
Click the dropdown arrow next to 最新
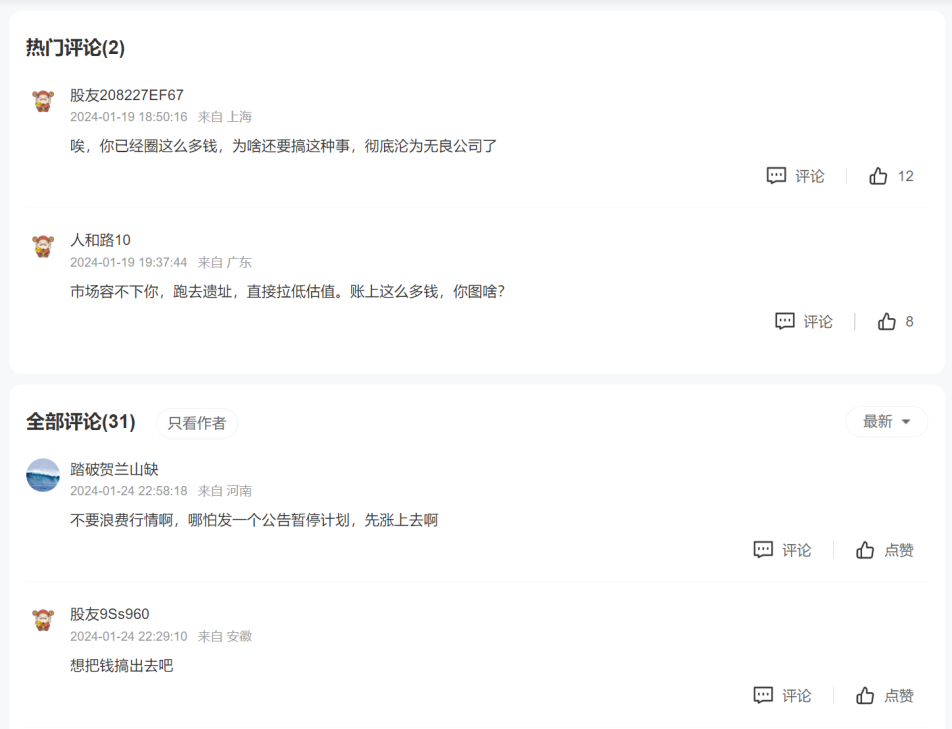pos(906,422)
